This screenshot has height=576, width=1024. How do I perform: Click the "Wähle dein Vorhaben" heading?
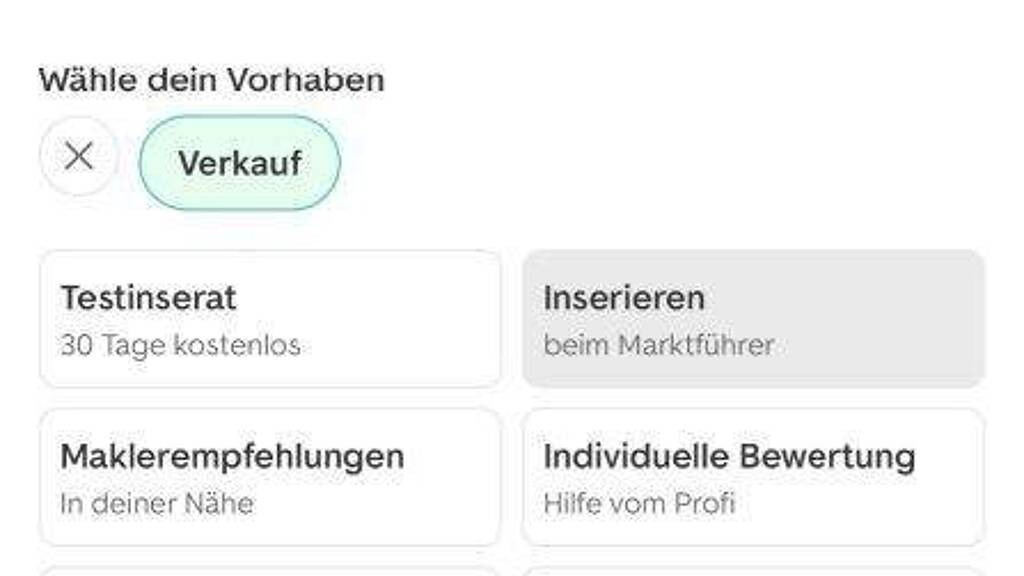(x=211, y=80)
